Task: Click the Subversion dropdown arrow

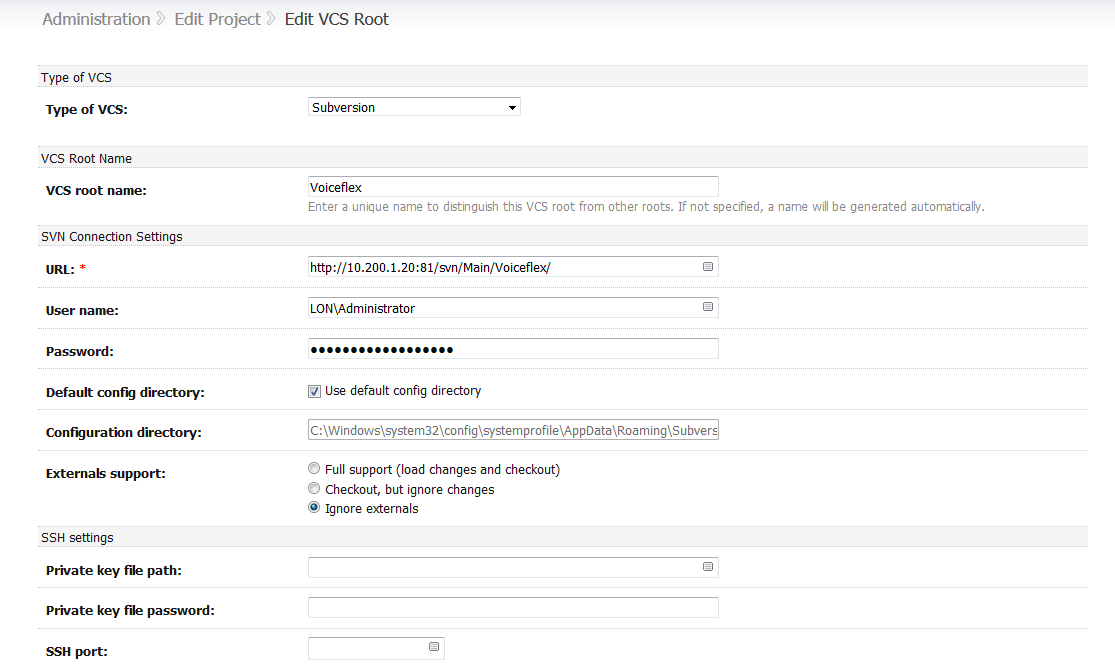Action: (x=511, y=106)
